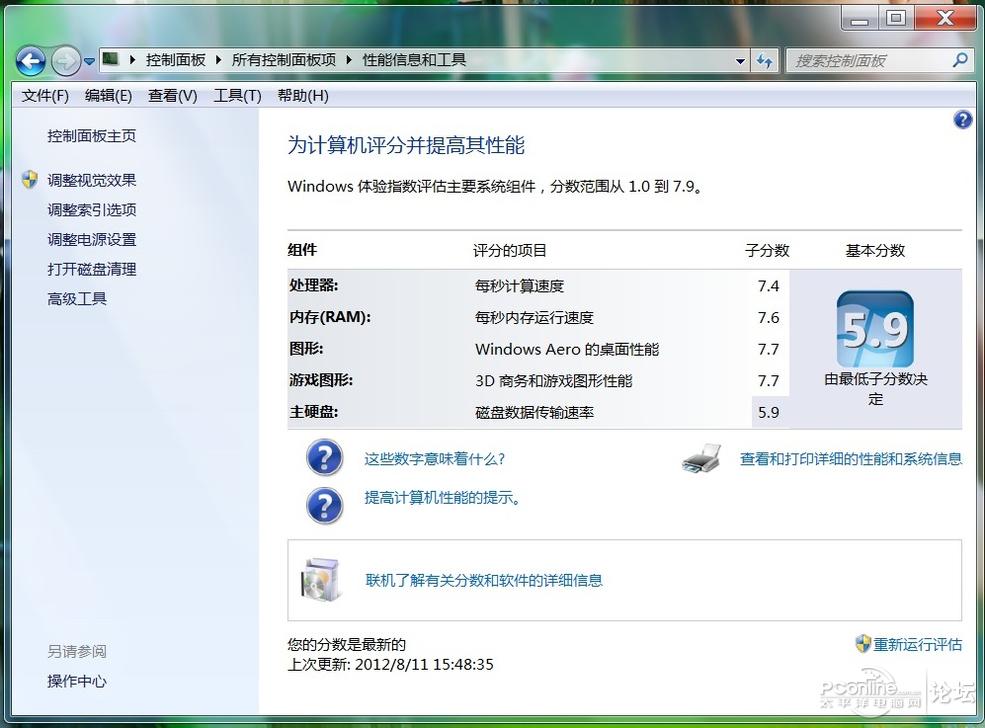This screenshot has height=728, width=985.
Task: Click 控制面板 breadcrumb in address bar
Action: tap(176, 60)
